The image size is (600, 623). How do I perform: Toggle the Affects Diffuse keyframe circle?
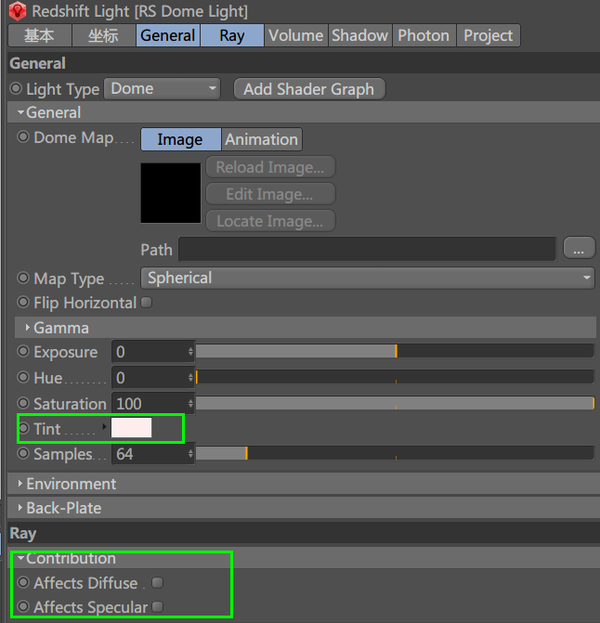[x=23, y=582]
